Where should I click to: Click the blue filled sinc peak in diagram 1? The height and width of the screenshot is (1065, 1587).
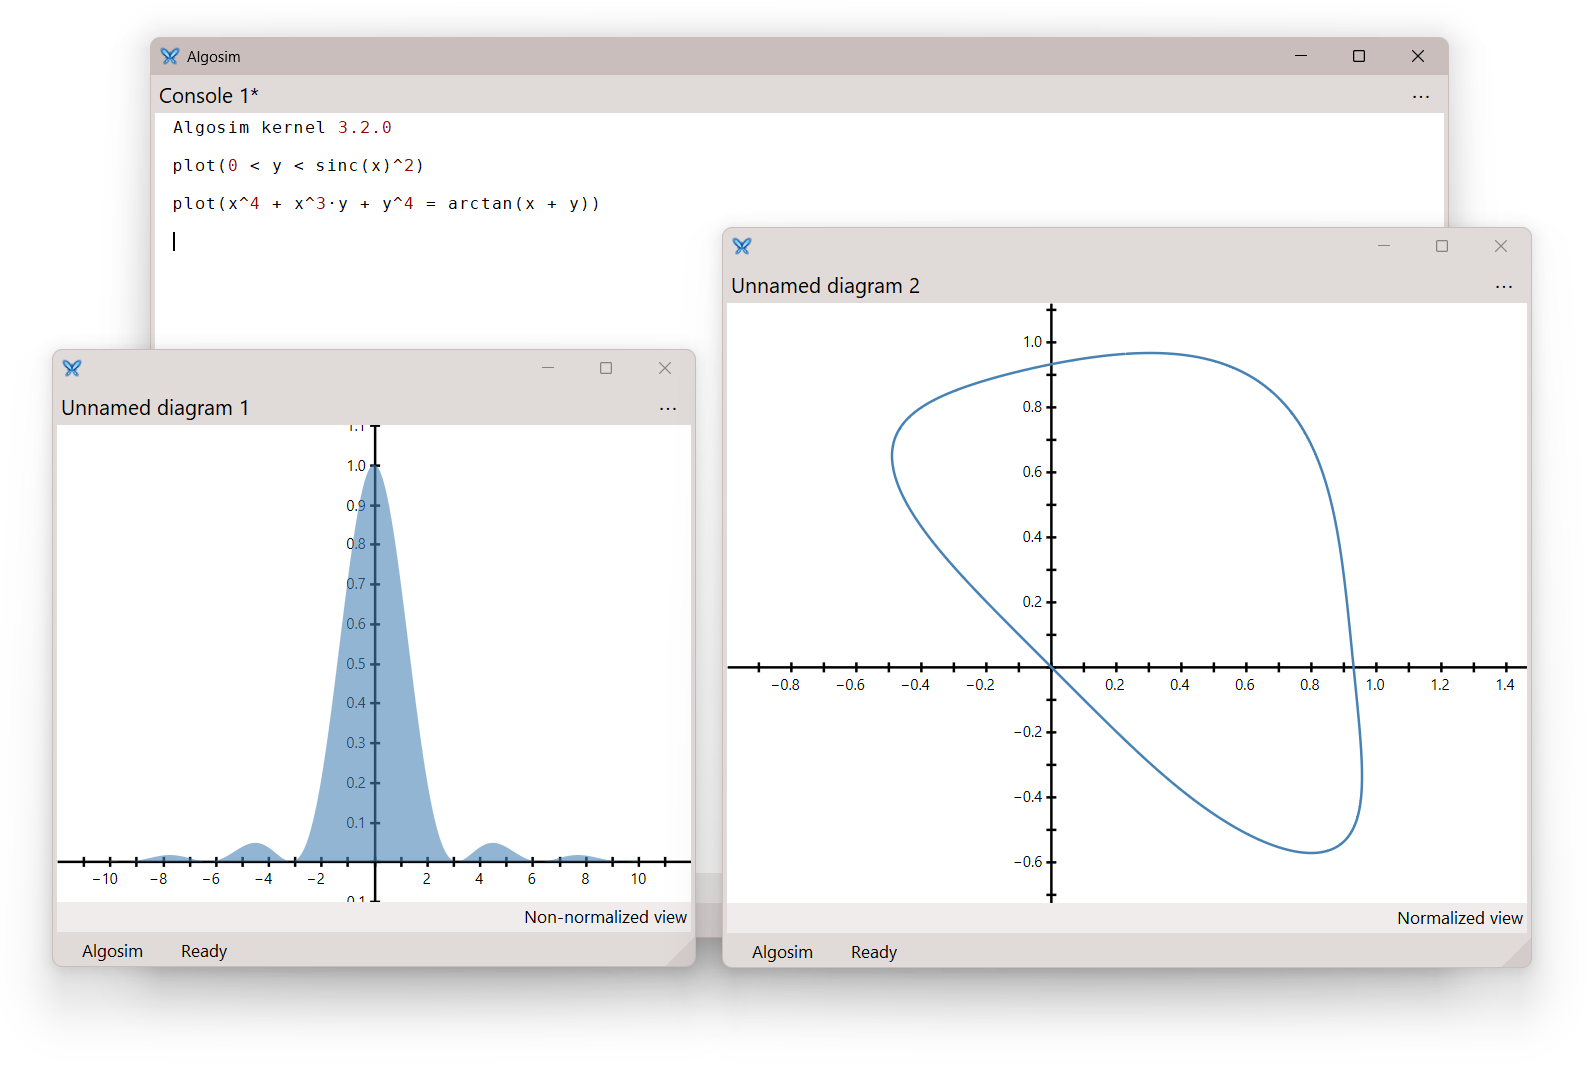(376, 680)
